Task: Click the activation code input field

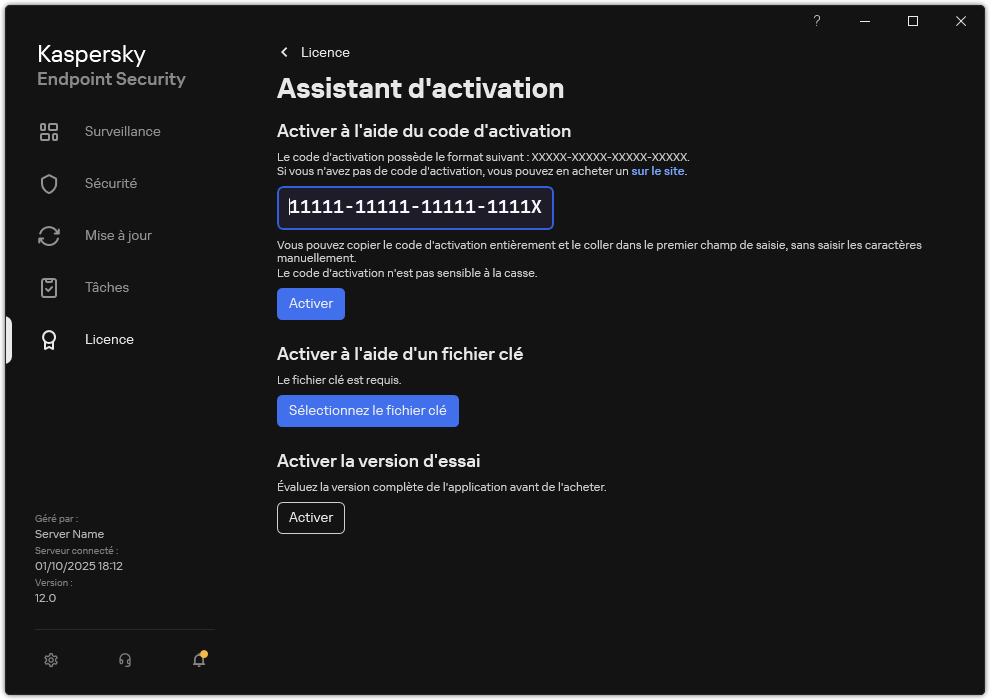Action: (414, 208)
